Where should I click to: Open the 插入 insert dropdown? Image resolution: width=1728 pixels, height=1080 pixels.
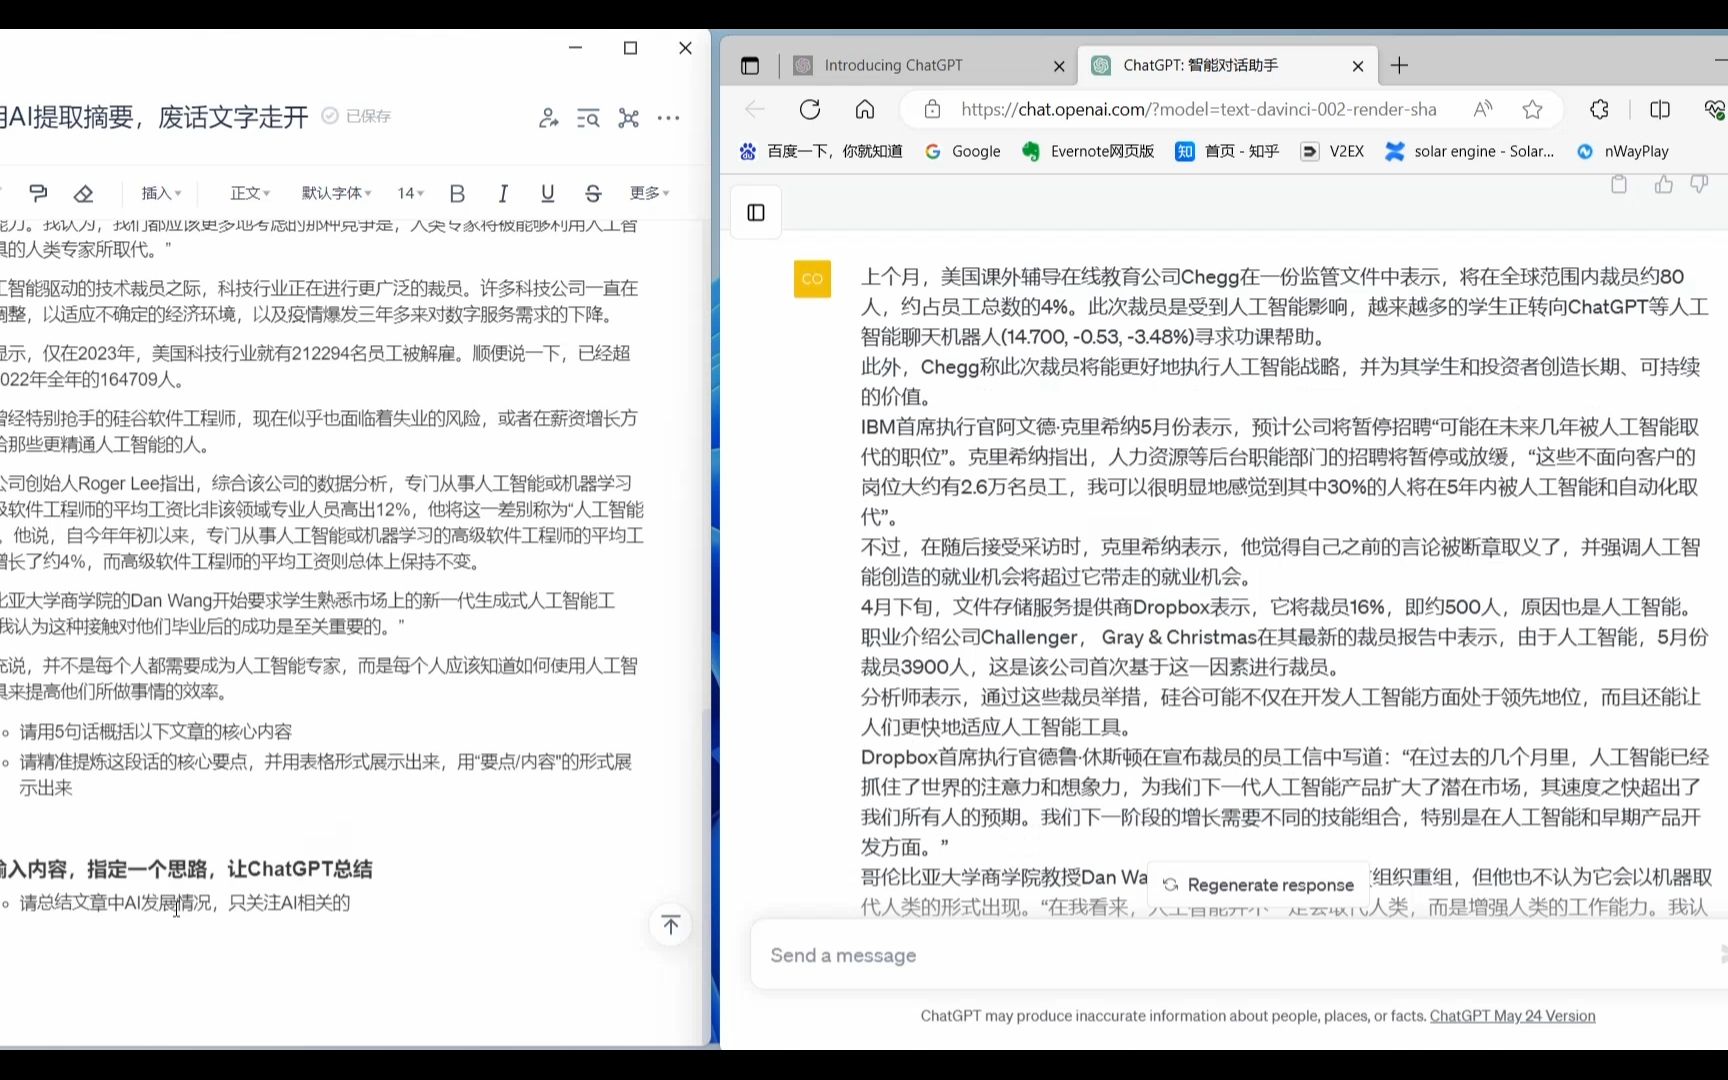coord(161,193)
